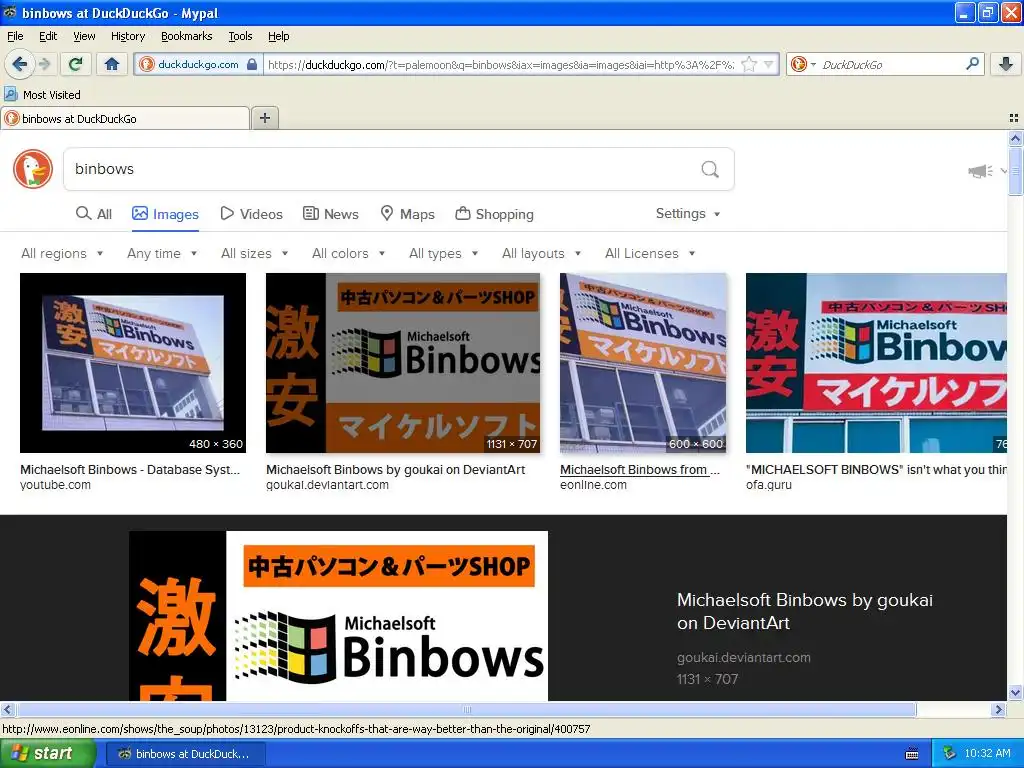The image size is (1024, 768).
Task: Reload the page with refresh icon
Action: tap(76, 64)
